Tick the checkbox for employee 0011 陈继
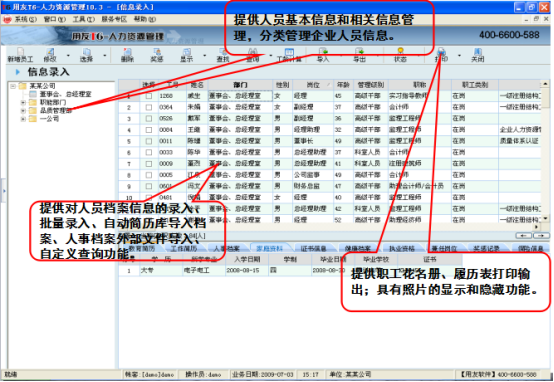 149,141
